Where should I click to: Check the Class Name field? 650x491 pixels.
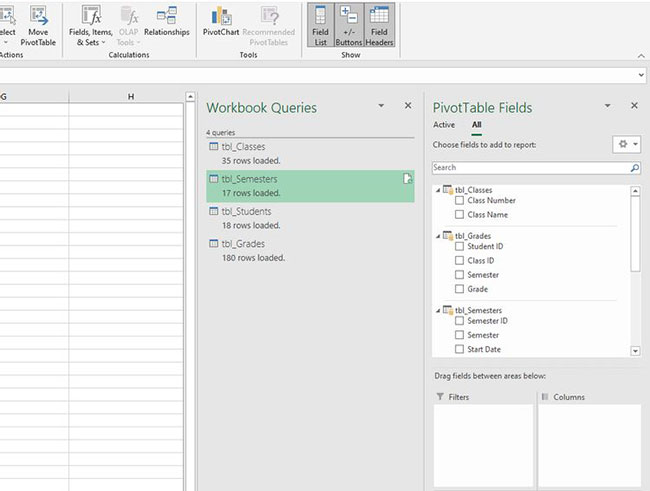[459, 214]
